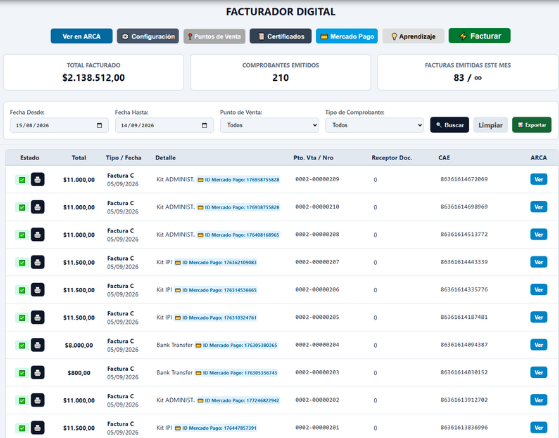
Task: Click green status check of invoice 0002-00000210
Action: pyautogui.click(x=22, y=207)
